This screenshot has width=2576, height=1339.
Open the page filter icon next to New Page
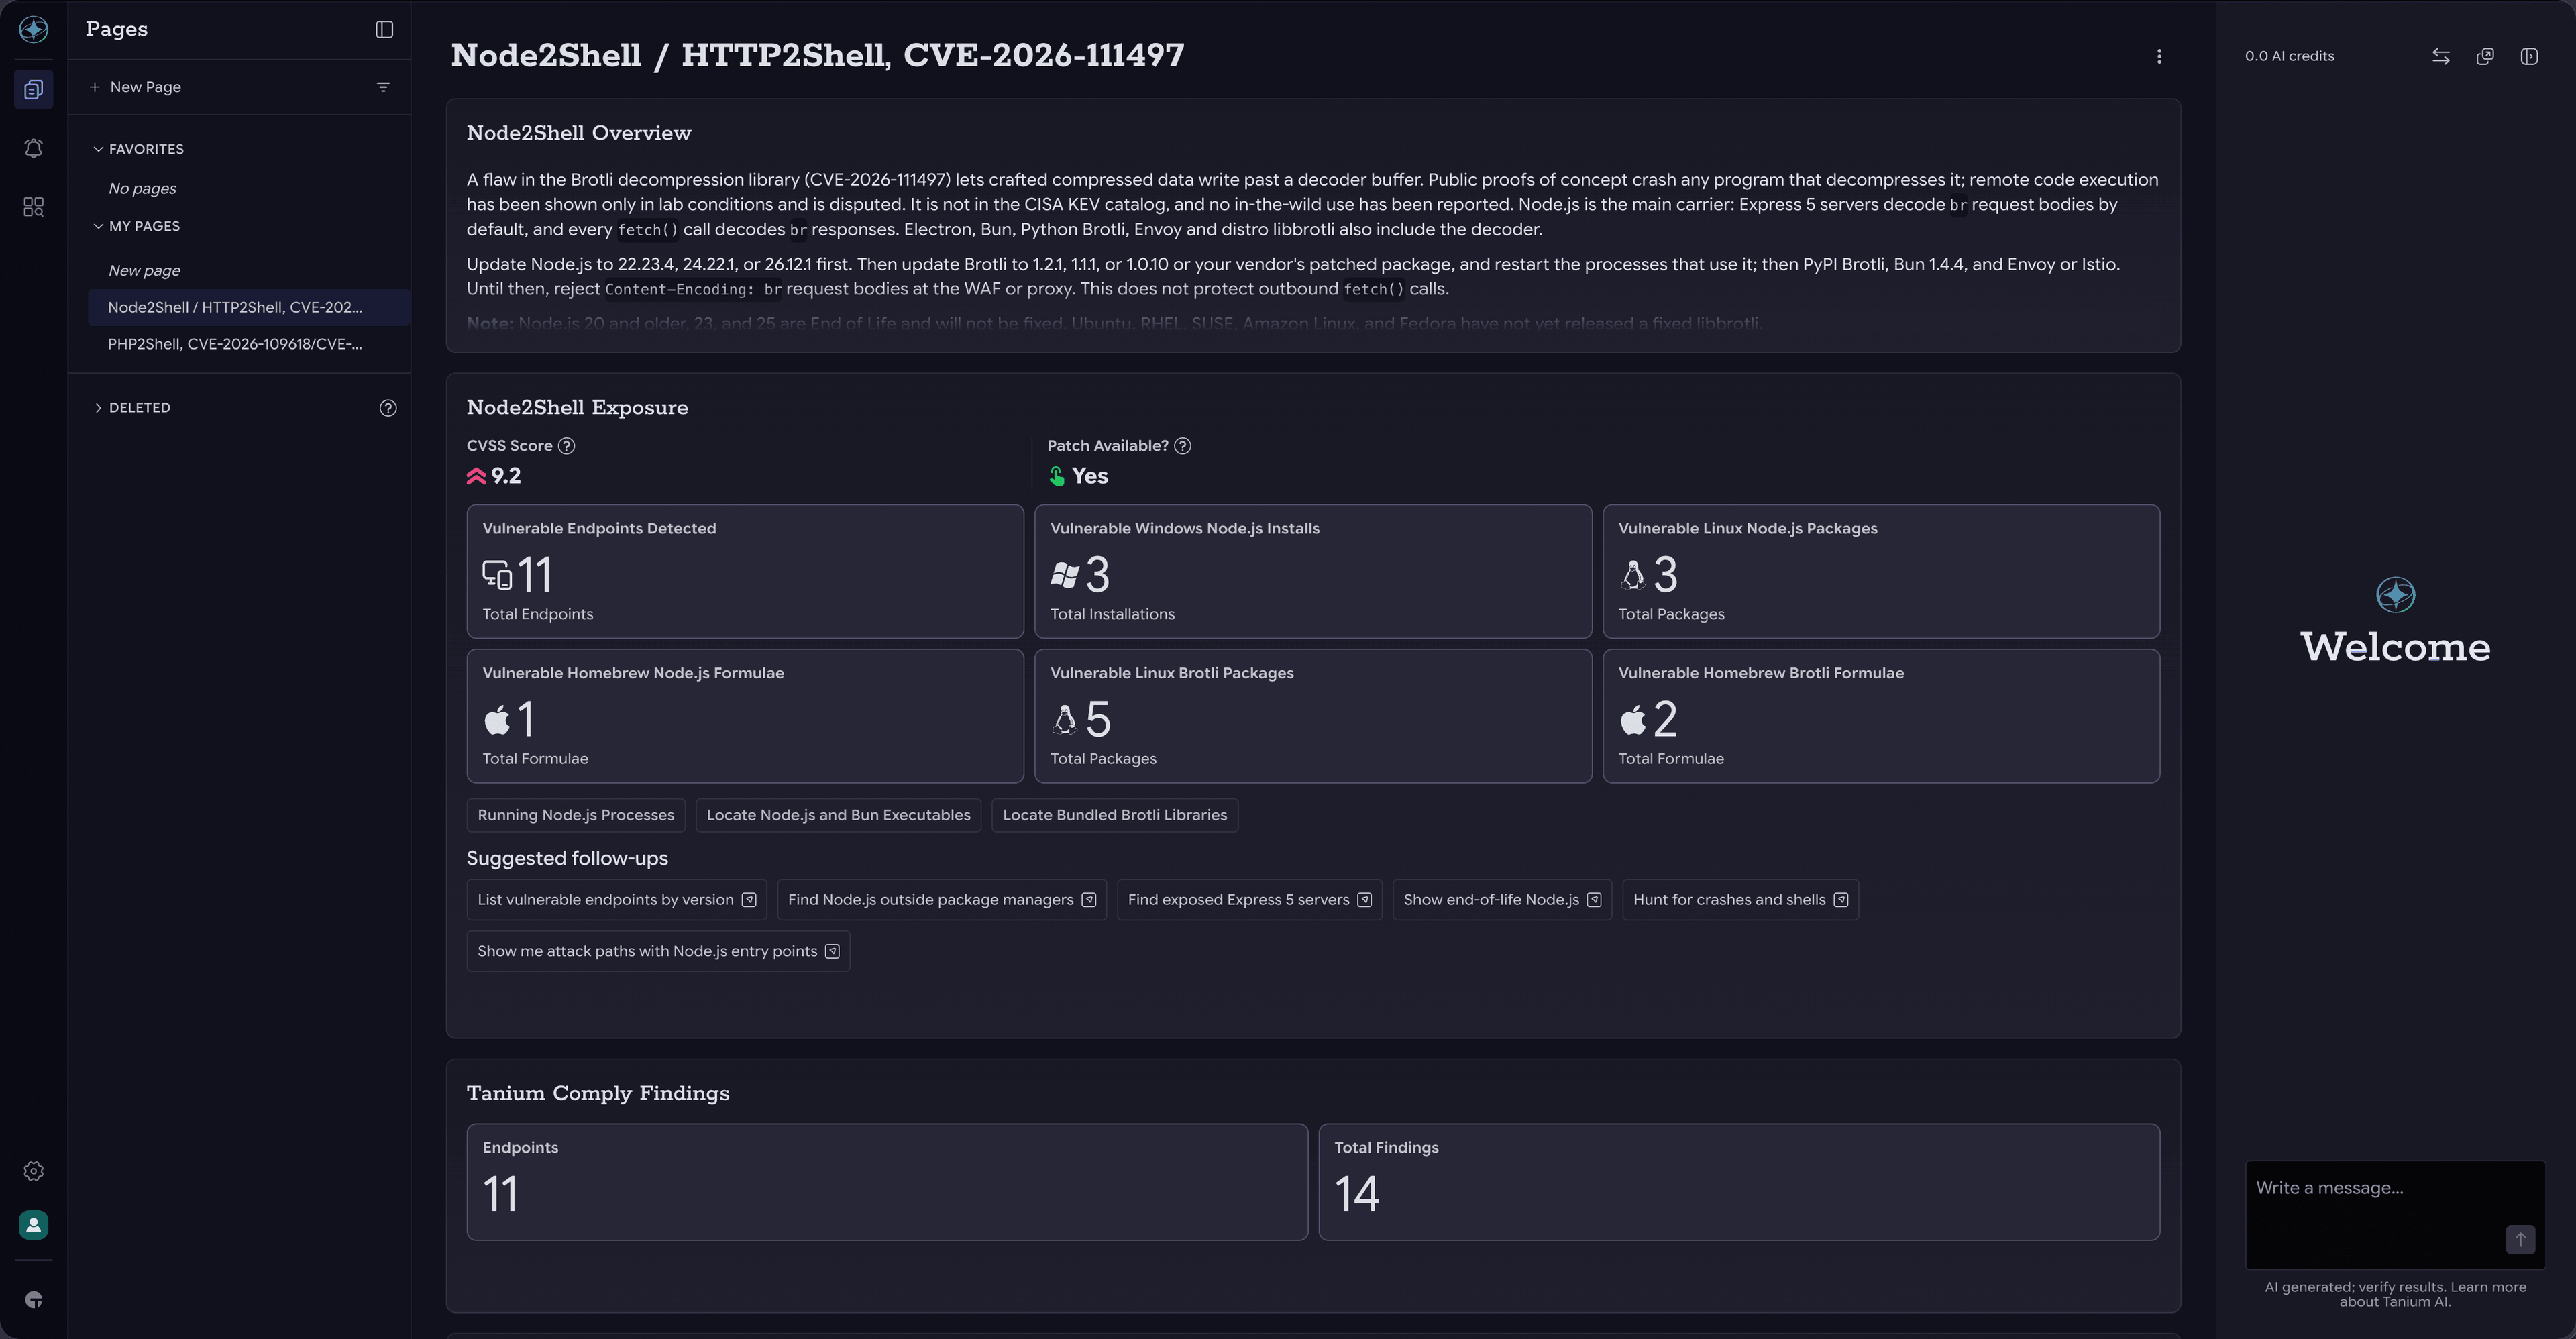point(383,87)
